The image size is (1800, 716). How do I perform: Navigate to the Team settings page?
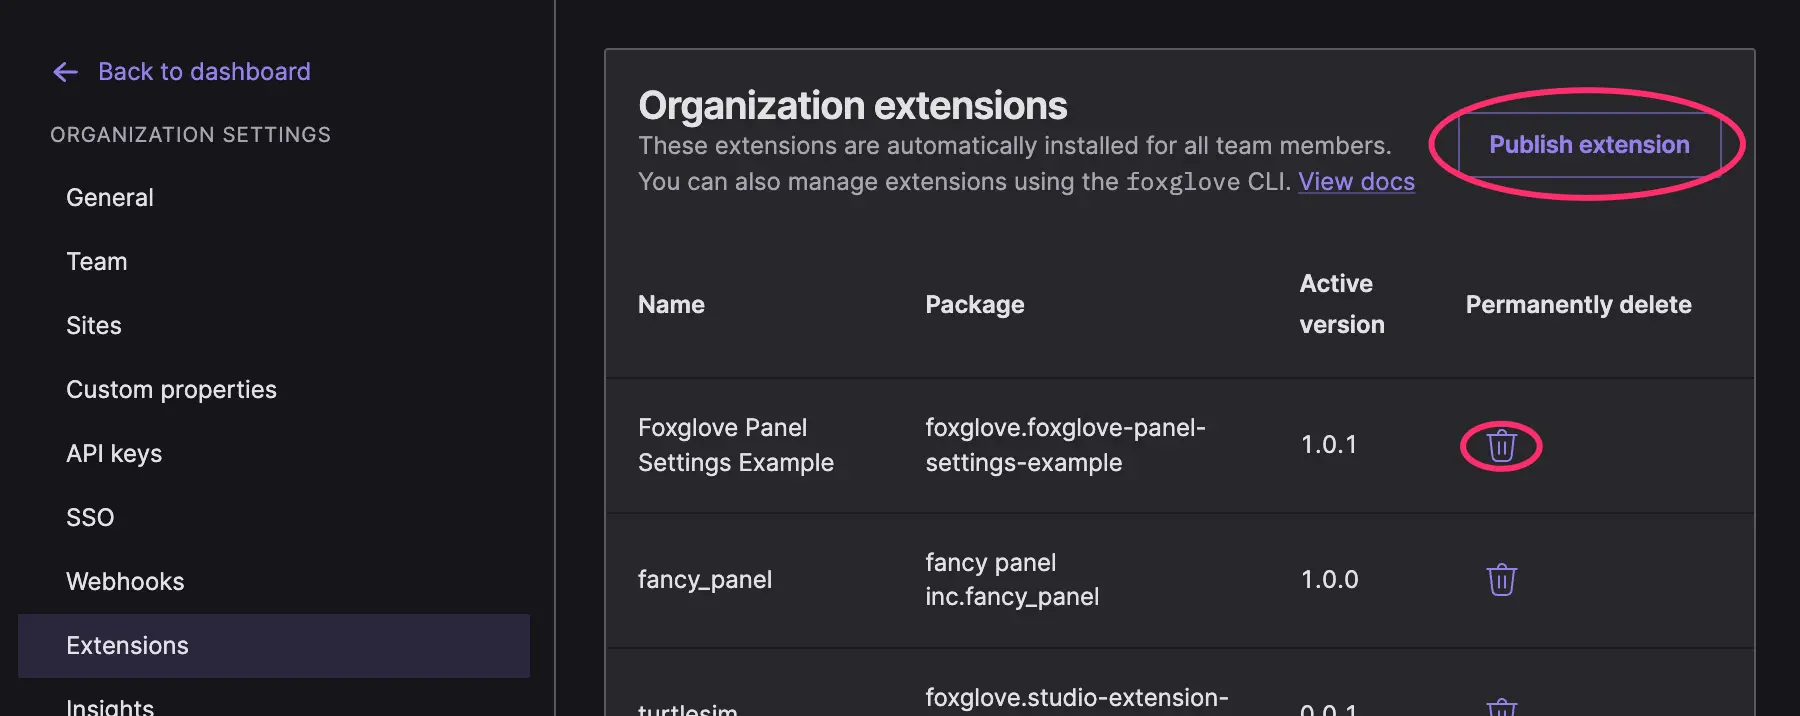pos(96,261)
